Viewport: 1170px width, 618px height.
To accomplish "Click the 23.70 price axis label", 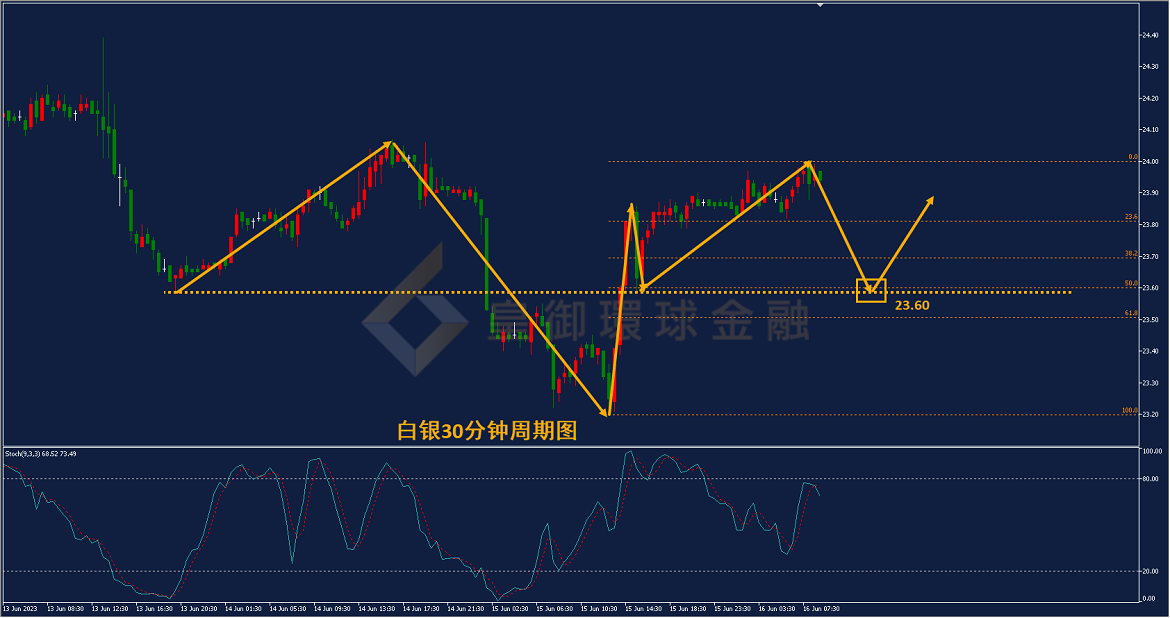I will point(1150,256).
